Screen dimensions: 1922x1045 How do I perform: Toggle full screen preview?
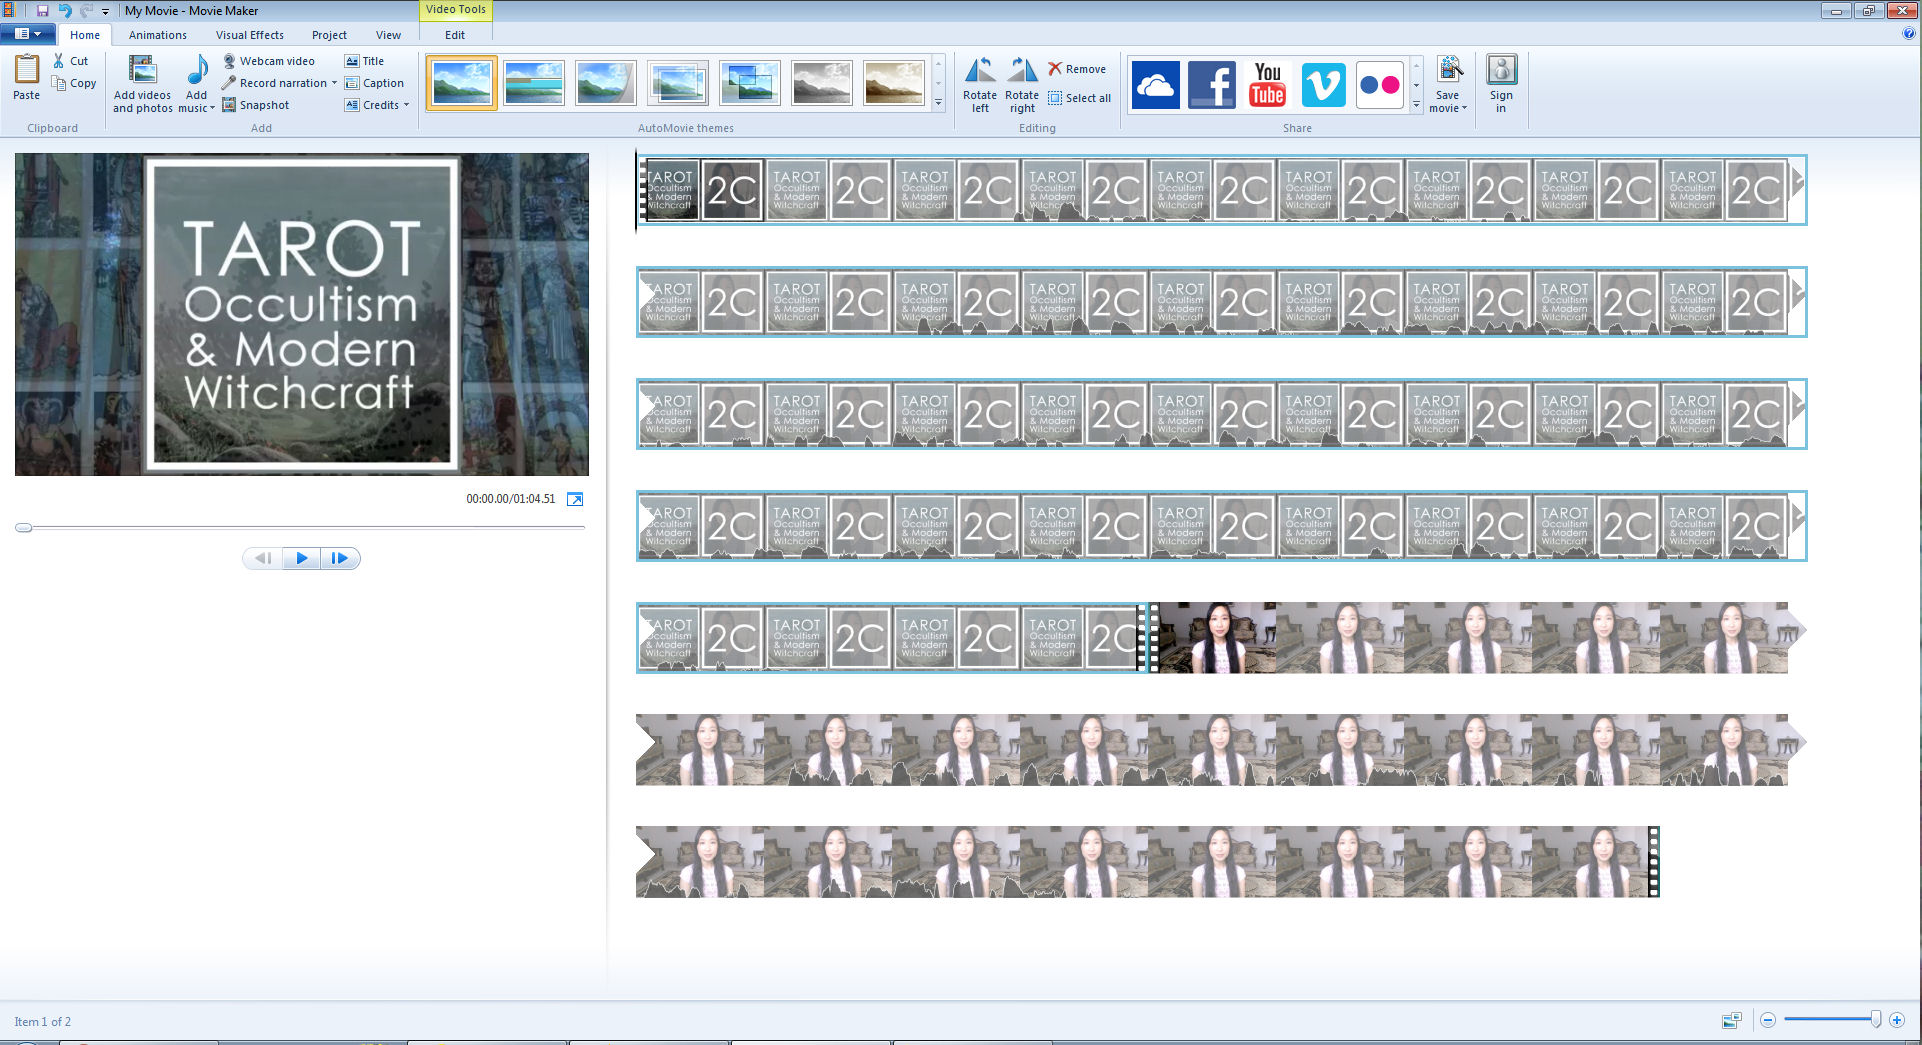[x=575, y=499]
